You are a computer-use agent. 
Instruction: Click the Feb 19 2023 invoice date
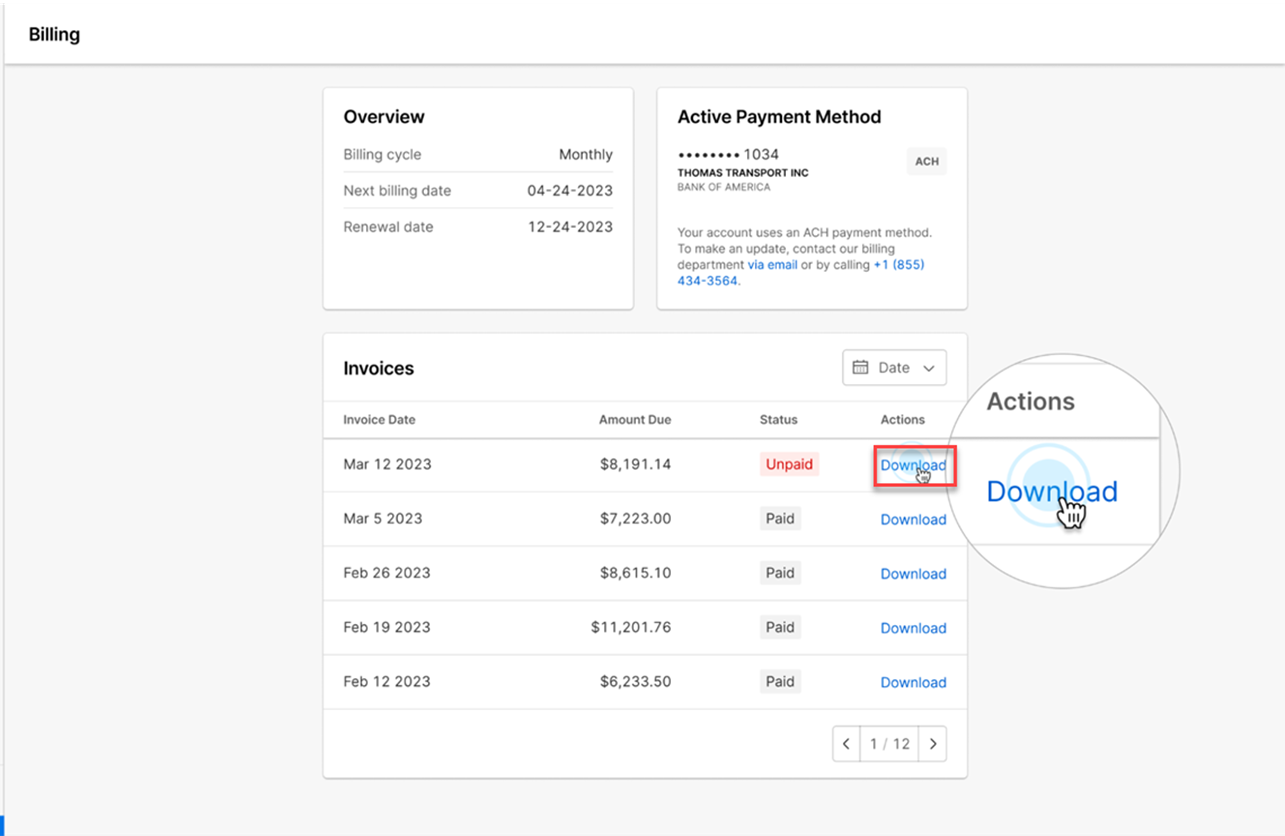tap(387, 627)
